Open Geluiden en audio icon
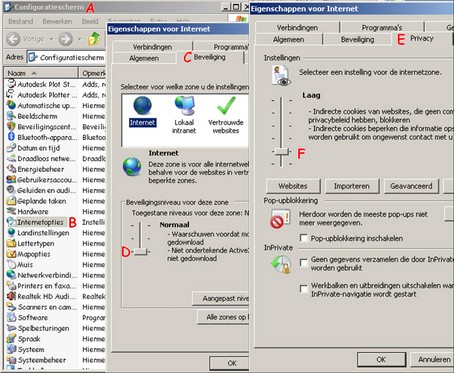Screen dimensions: 454x373 coord(12,190)
